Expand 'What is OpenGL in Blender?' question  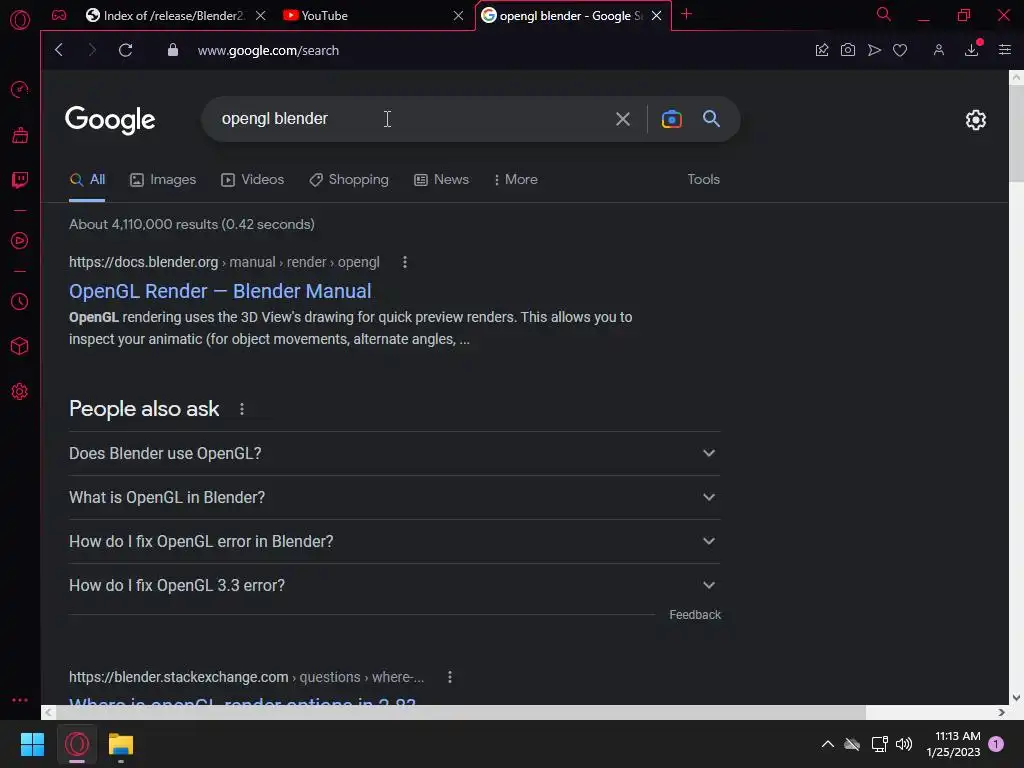394,498
